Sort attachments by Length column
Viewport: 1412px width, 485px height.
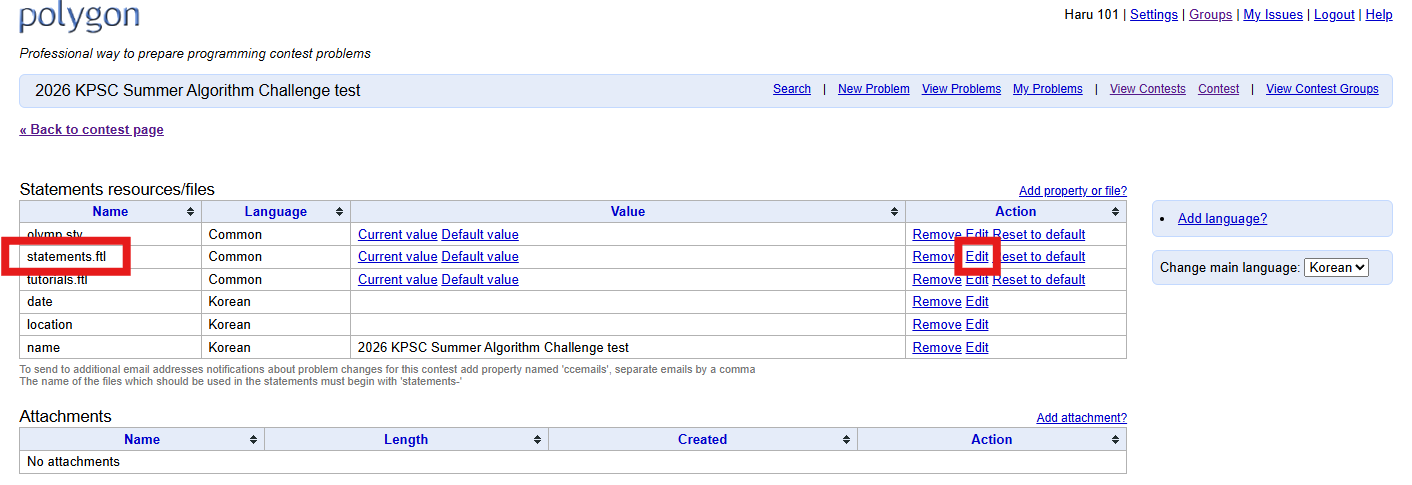click(x=406, y=440)
